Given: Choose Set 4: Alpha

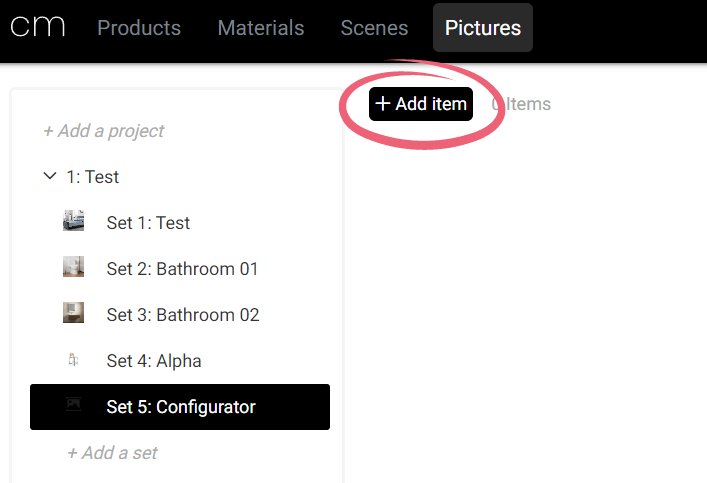Looking at the screenshot, I should [154, 361].
